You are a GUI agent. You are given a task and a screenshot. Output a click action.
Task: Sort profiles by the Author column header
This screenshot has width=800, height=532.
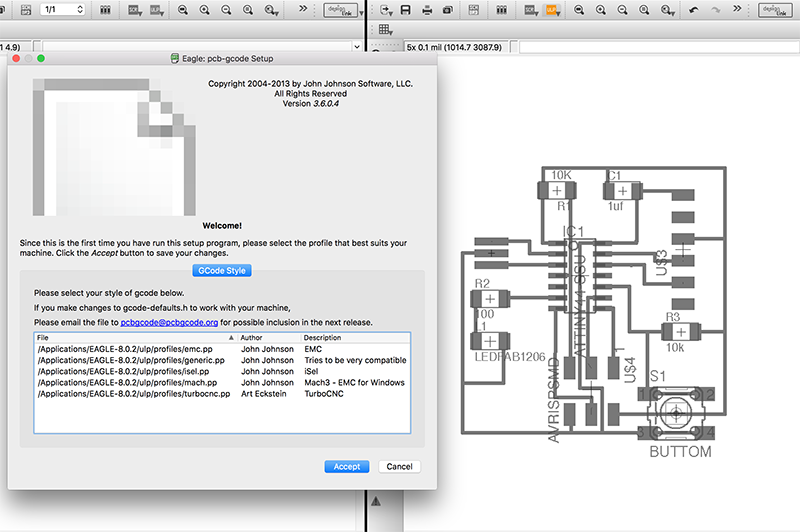(269, 337)
